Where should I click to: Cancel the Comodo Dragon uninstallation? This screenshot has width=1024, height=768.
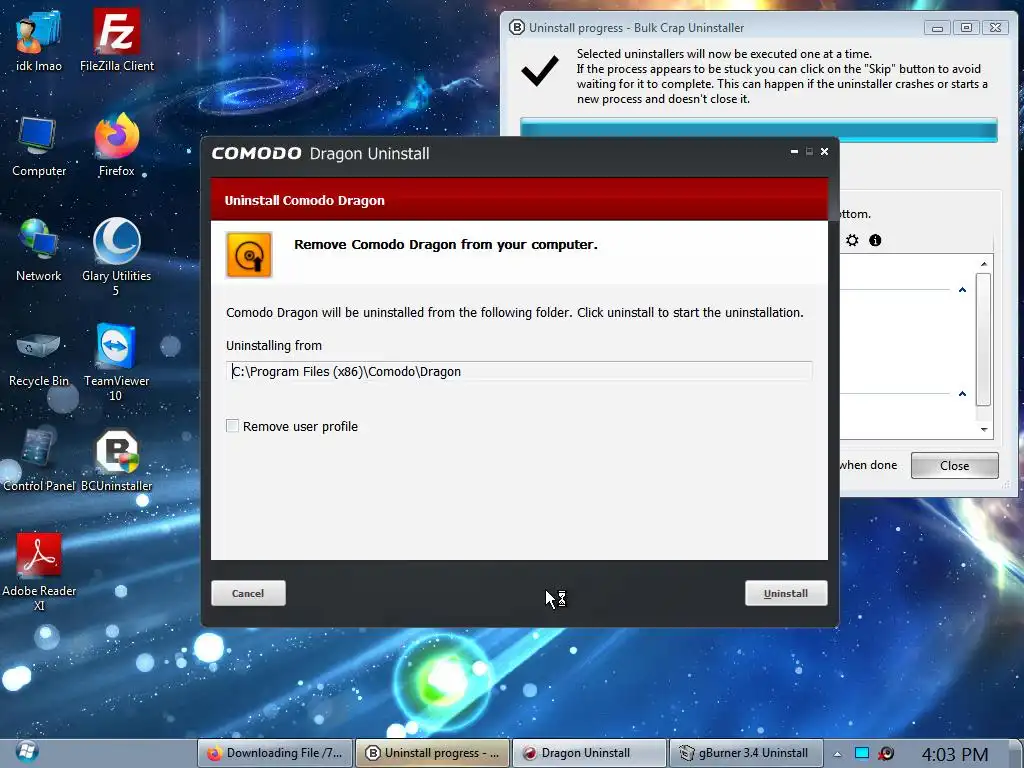coord(248,593)
